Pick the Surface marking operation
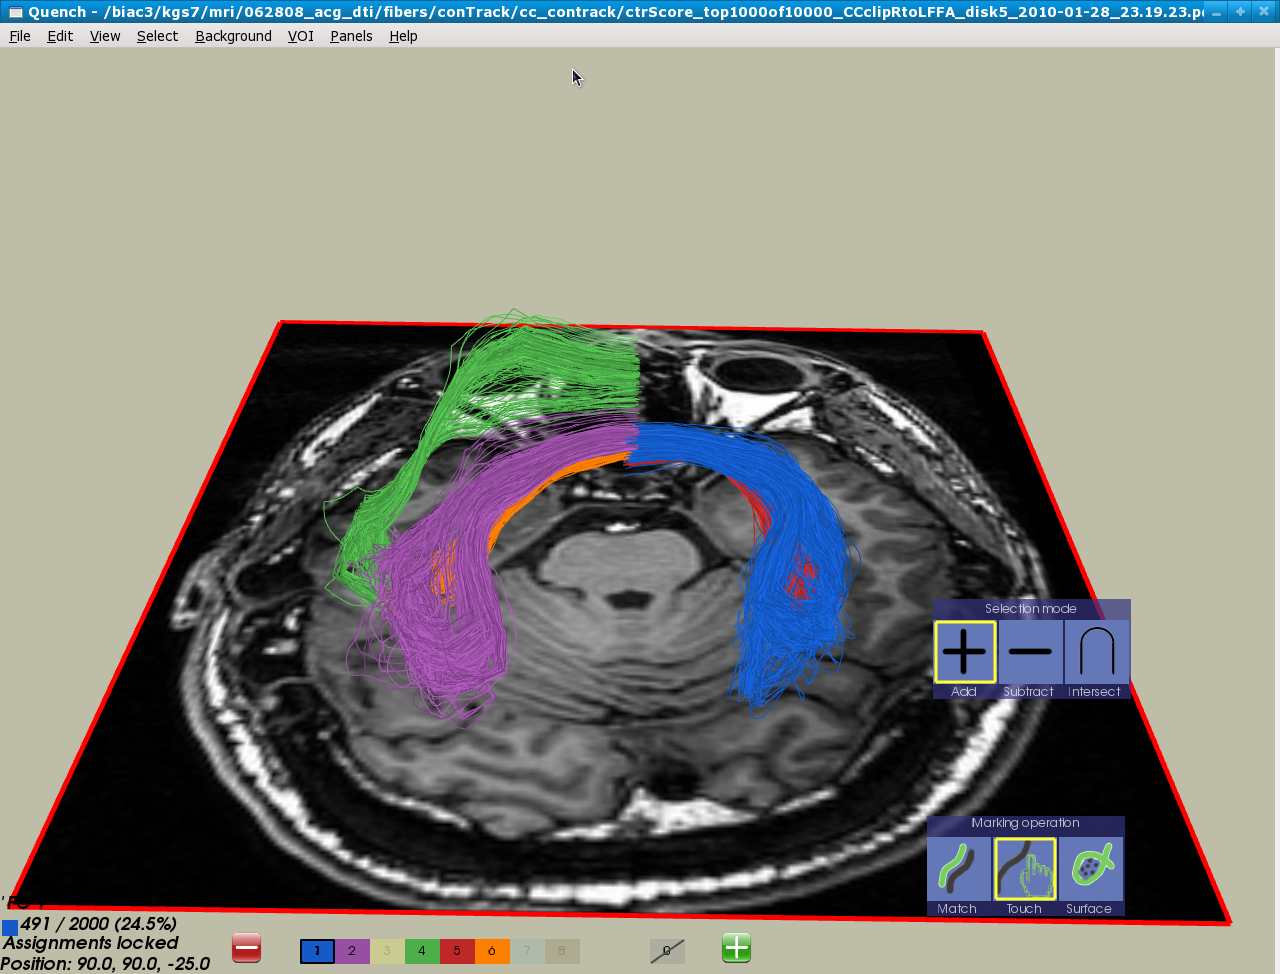This screenshot has width=1280, height=974. [x=1091, y=869]
